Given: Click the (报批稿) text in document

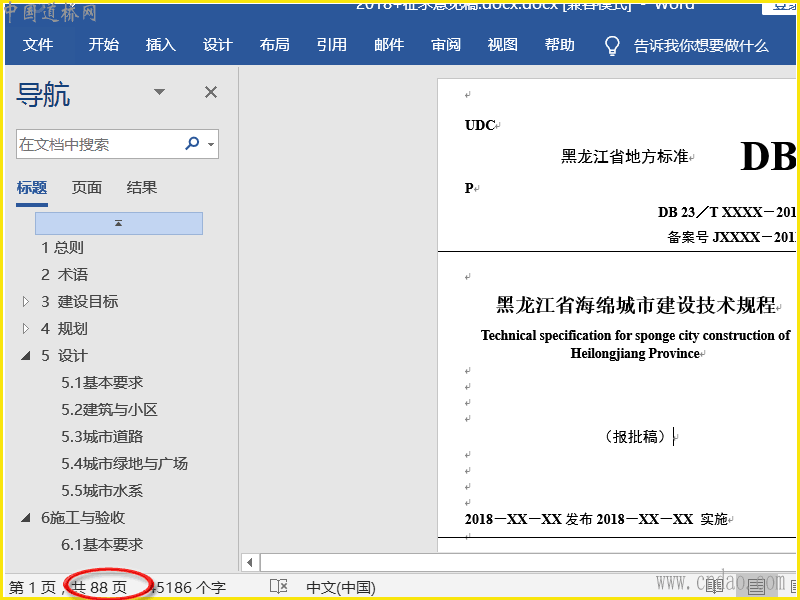Looking at the screenshot, I should coord(636,437).
